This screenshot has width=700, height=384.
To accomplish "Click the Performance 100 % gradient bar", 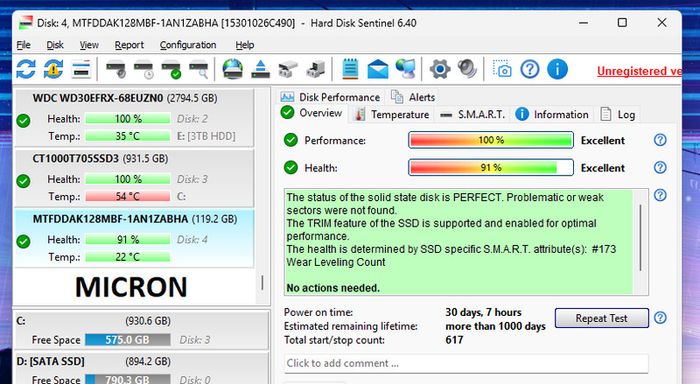I will click(491, 140).
